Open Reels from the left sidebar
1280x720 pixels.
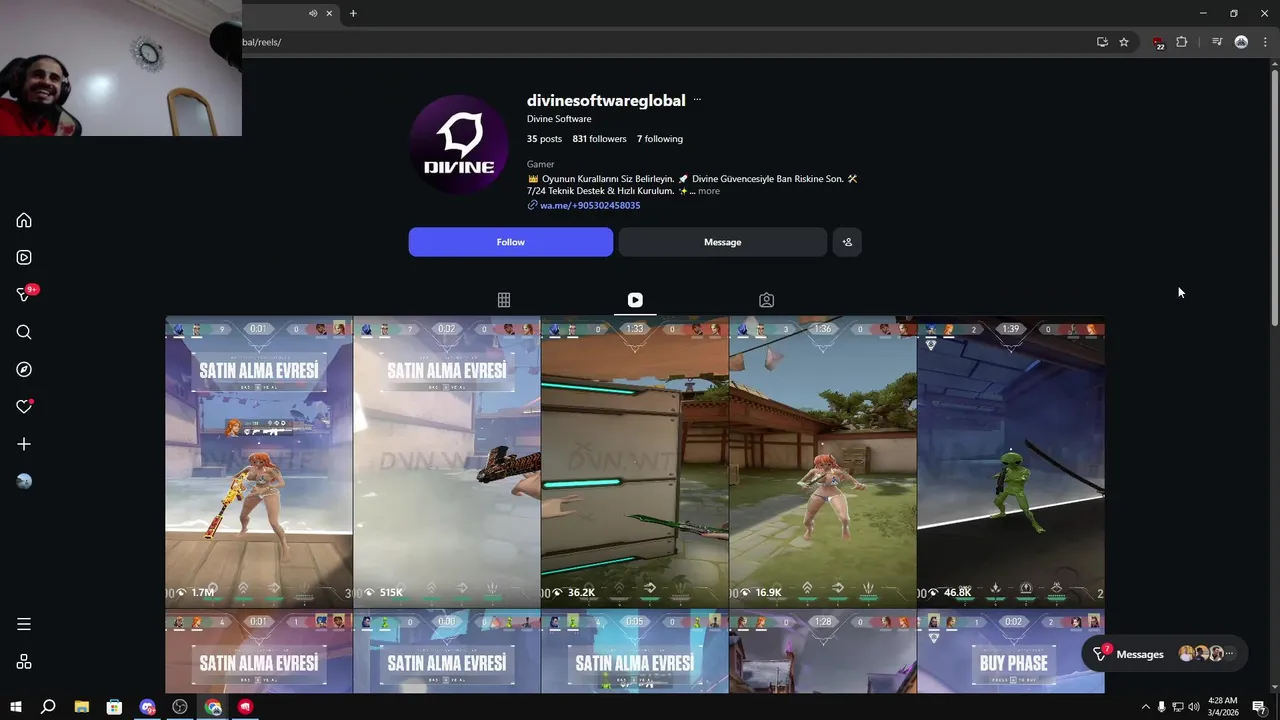pos(24,257)
